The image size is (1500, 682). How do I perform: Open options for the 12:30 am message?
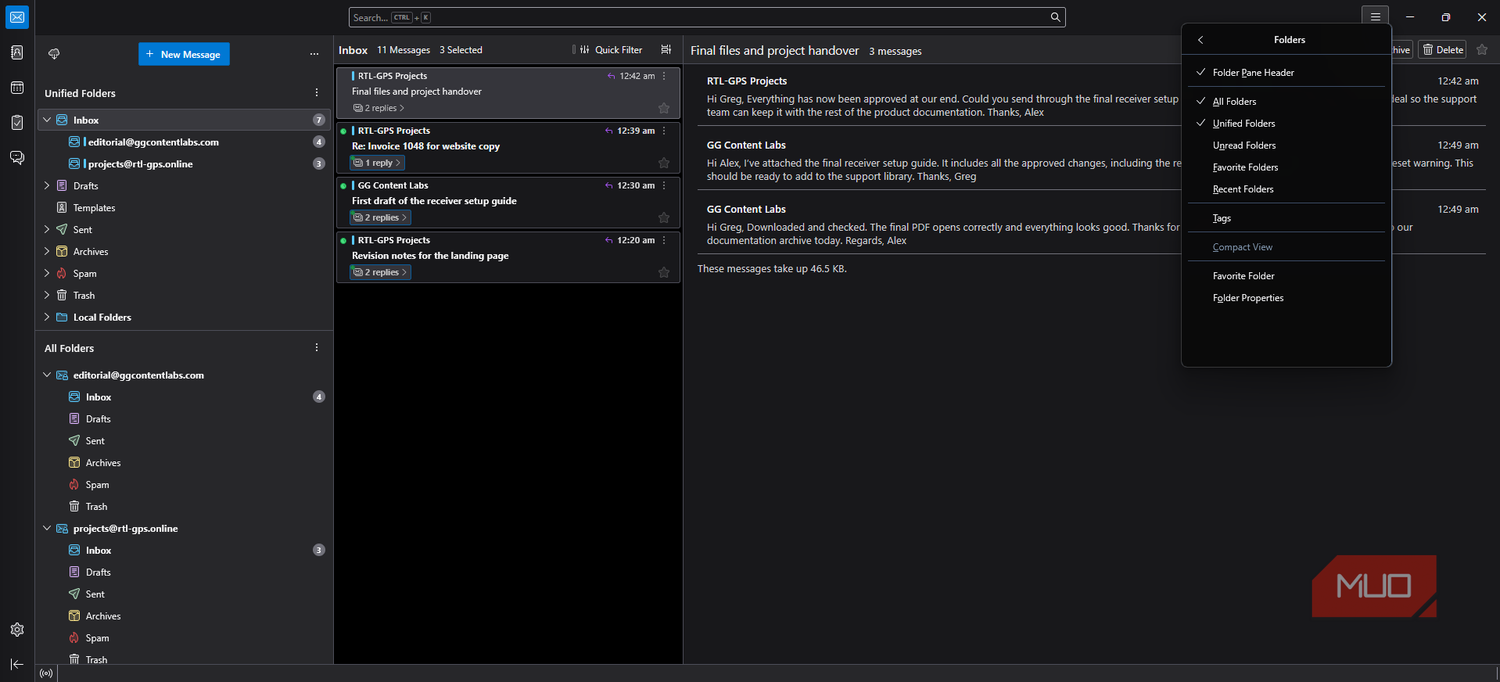tap(664, 185)
